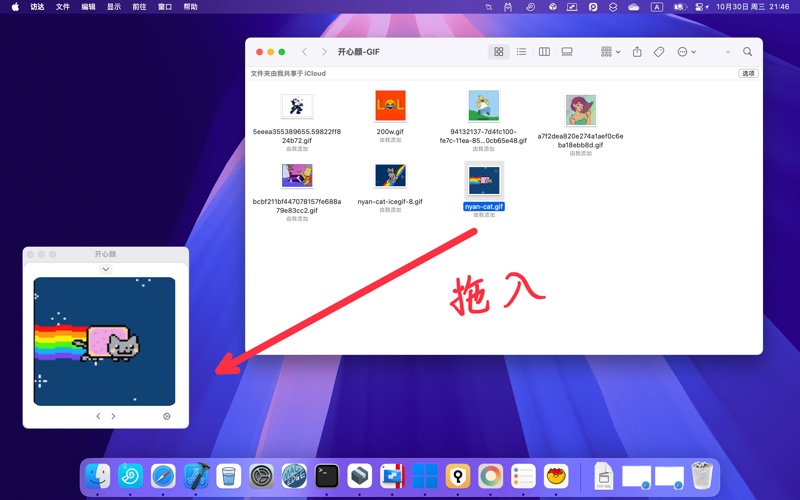This screenshot has width=800, height=500.
Task: Open the group-by dropdown in Finder toolbar
Action: tap(610, 52)
